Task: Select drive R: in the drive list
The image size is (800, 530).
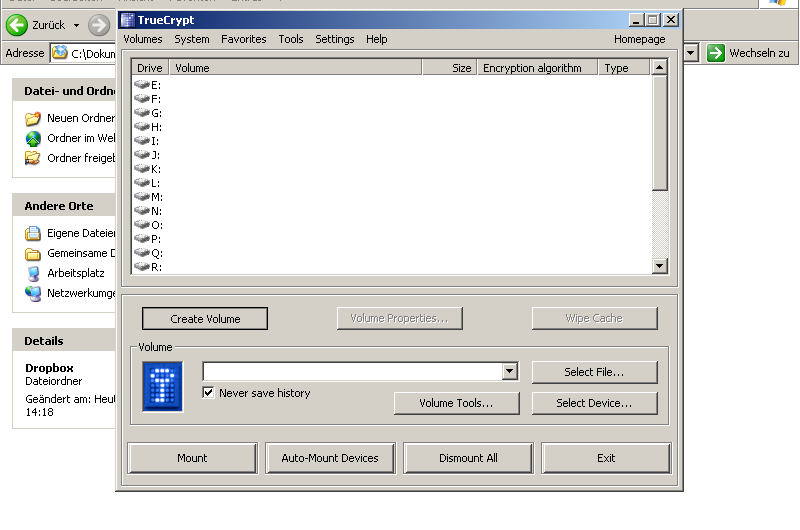Action: click(x=148, y=267)
